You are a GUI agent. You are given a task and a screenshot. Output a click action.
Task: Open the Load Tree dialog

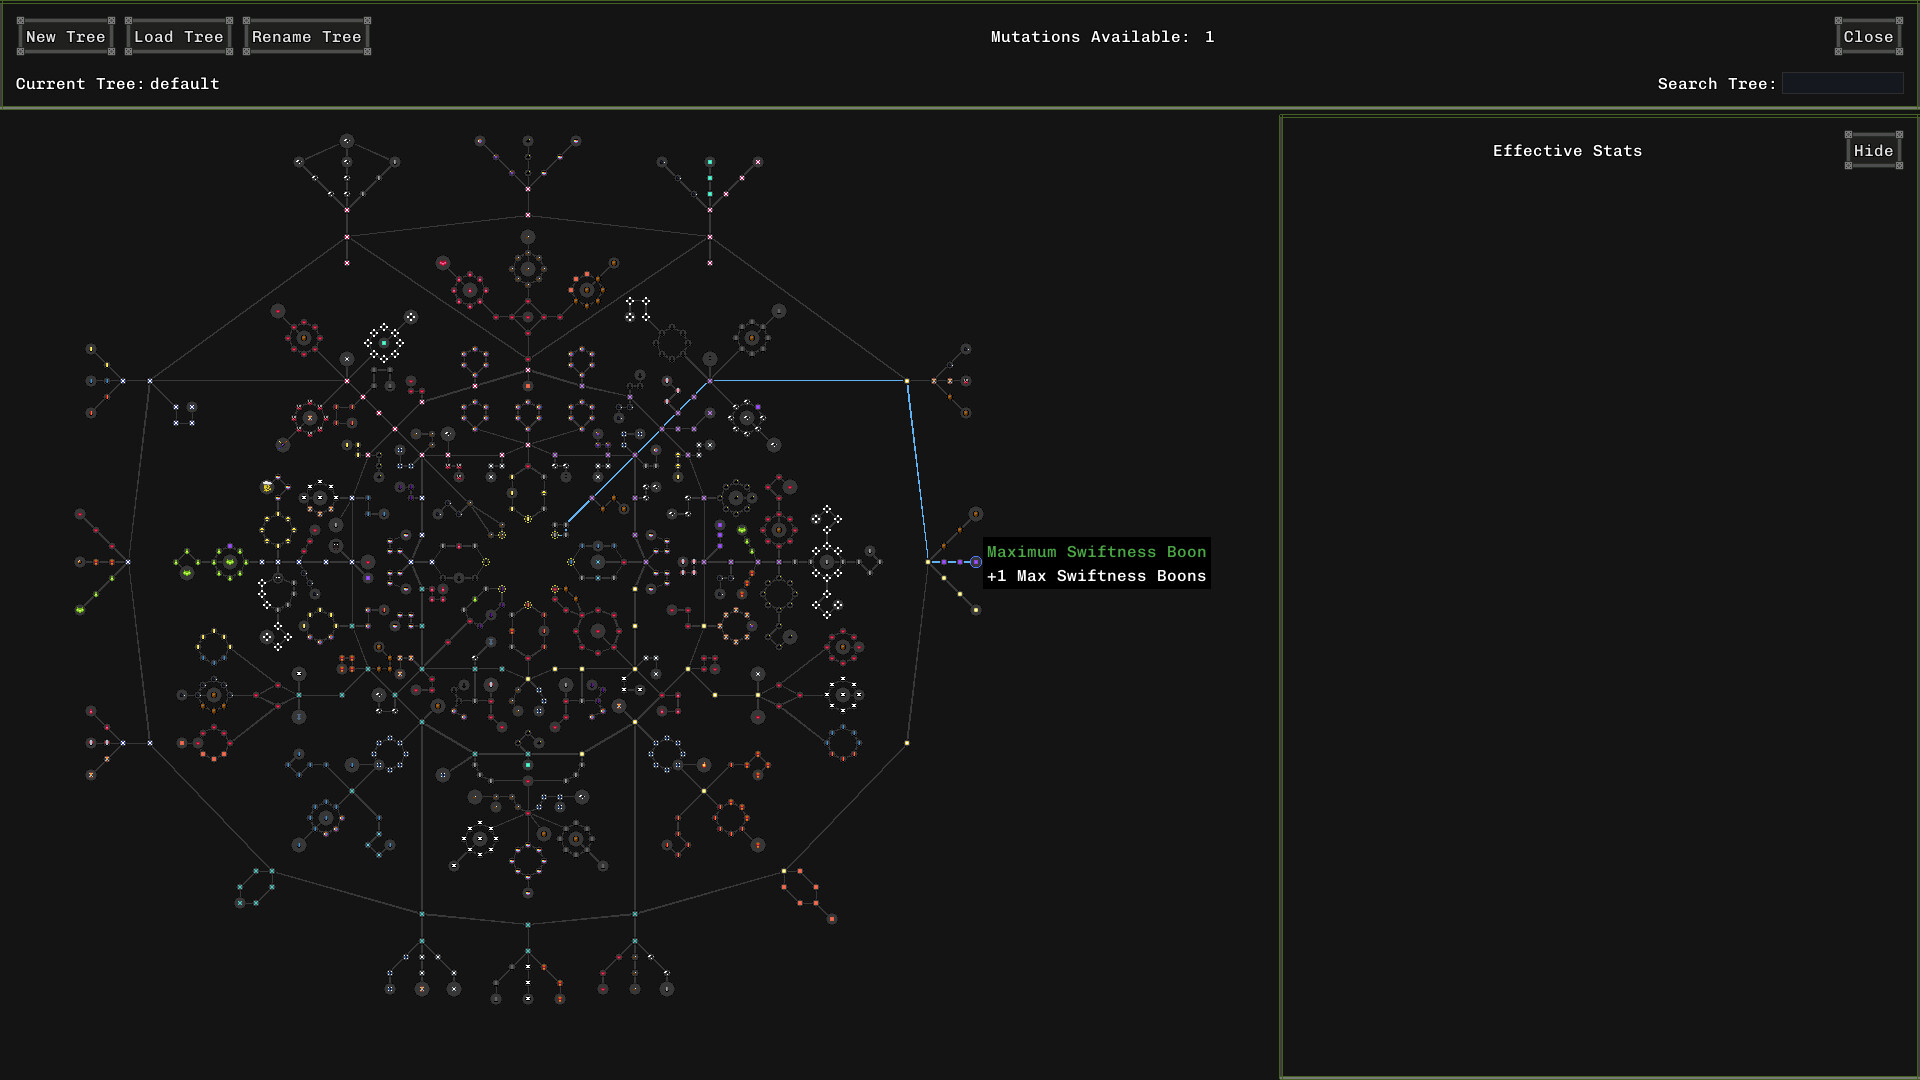click(x=179, y=37)
